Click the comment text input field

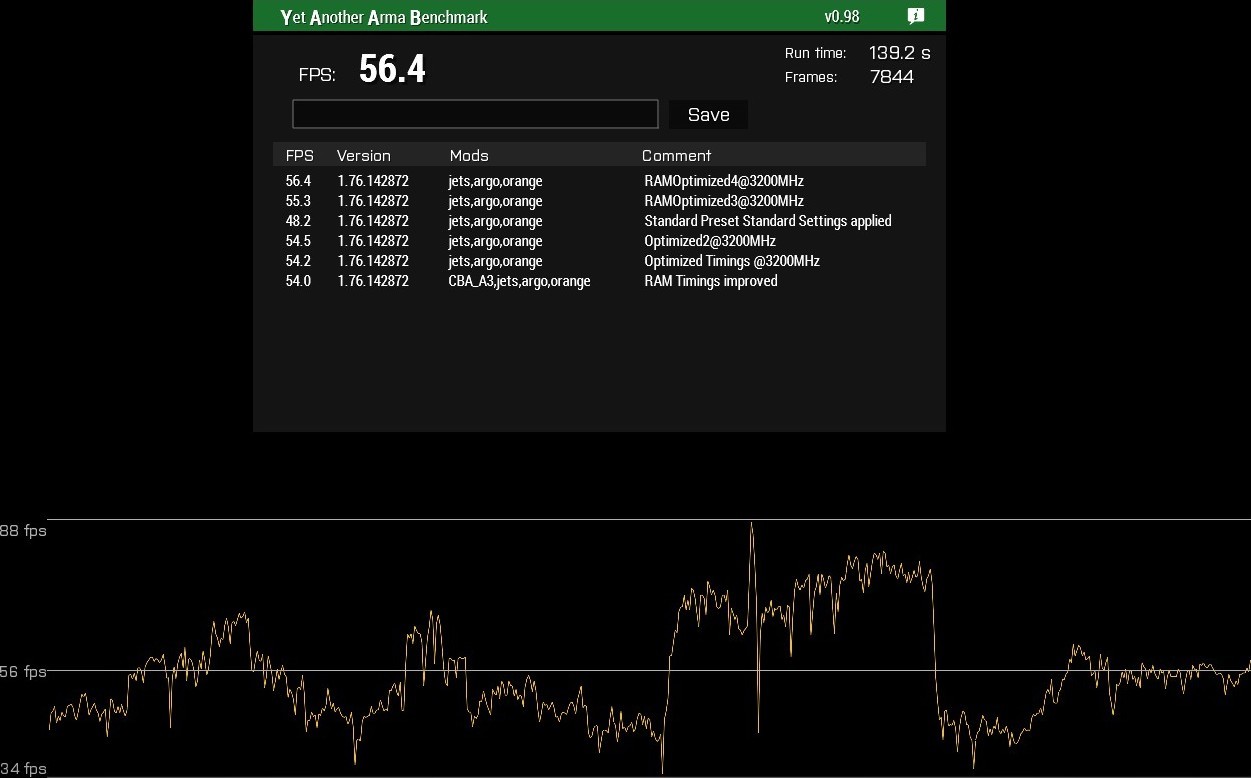tap(475, 114)
